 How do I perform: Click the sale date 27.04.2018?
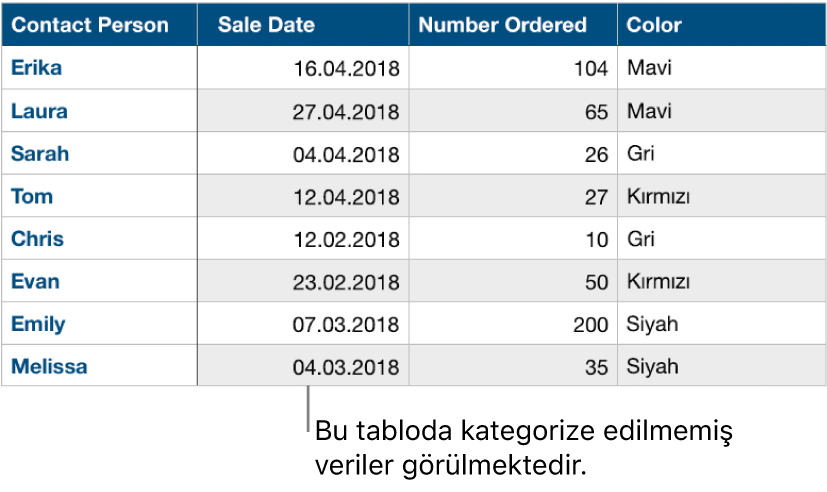(346, 112)
